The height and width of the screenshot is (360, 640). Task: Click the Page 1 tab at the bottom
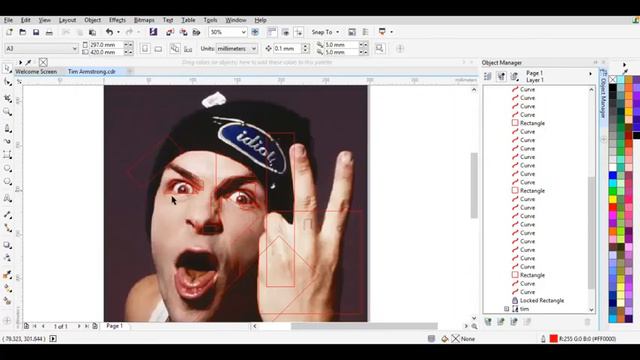click(115, 326)
